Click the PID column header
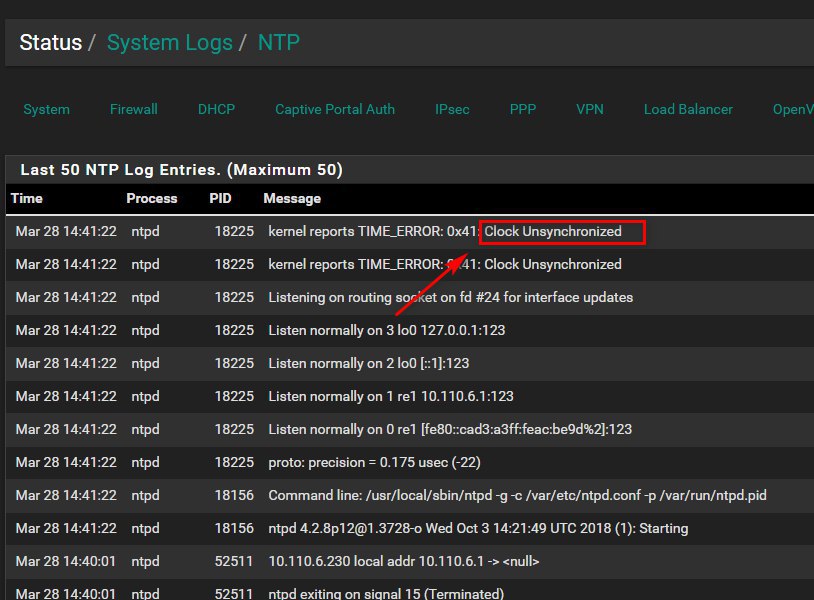Viewport: 814px width, 600px height. pyautogui.click(x=220, y=198)
